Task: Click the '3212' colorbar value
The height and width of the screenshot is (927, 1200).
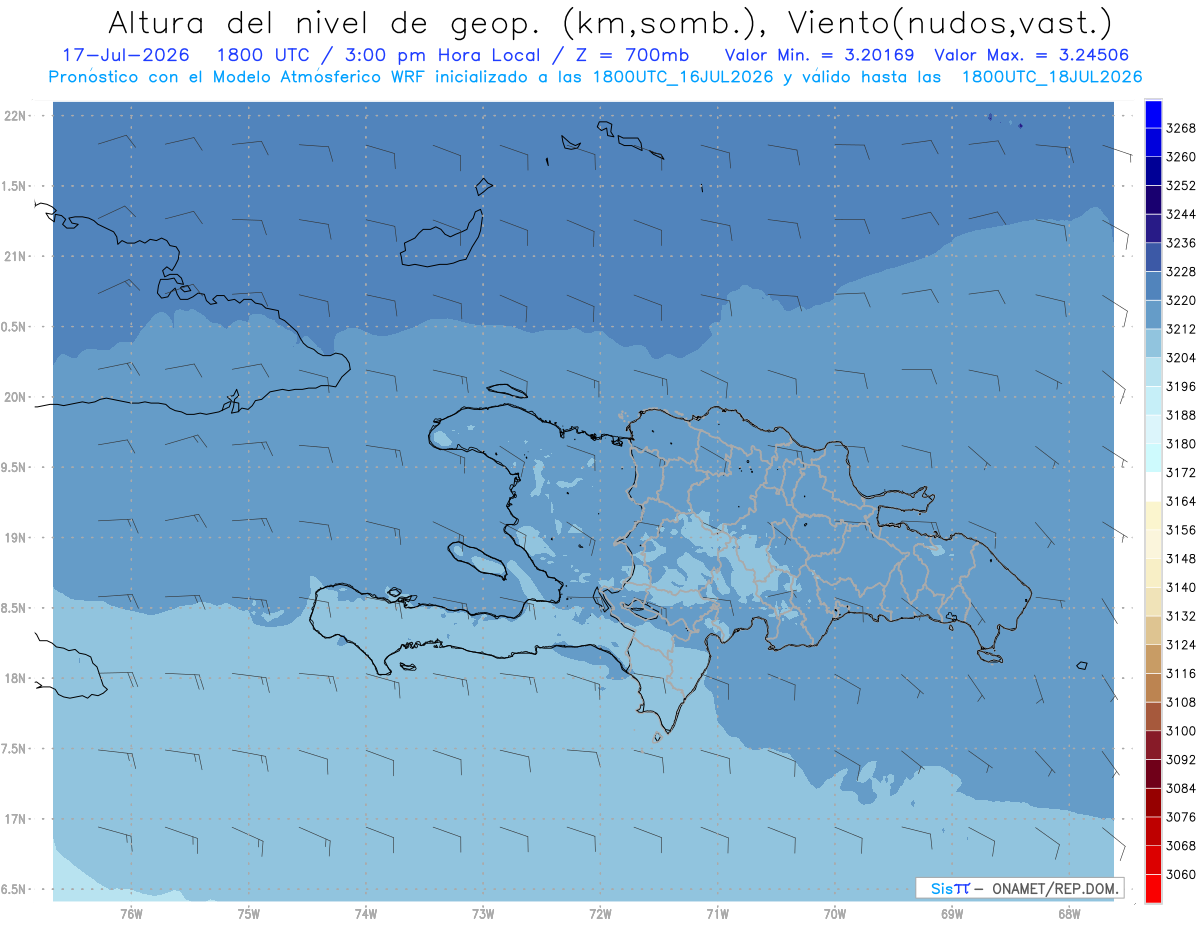Action: click(1181, 329)
